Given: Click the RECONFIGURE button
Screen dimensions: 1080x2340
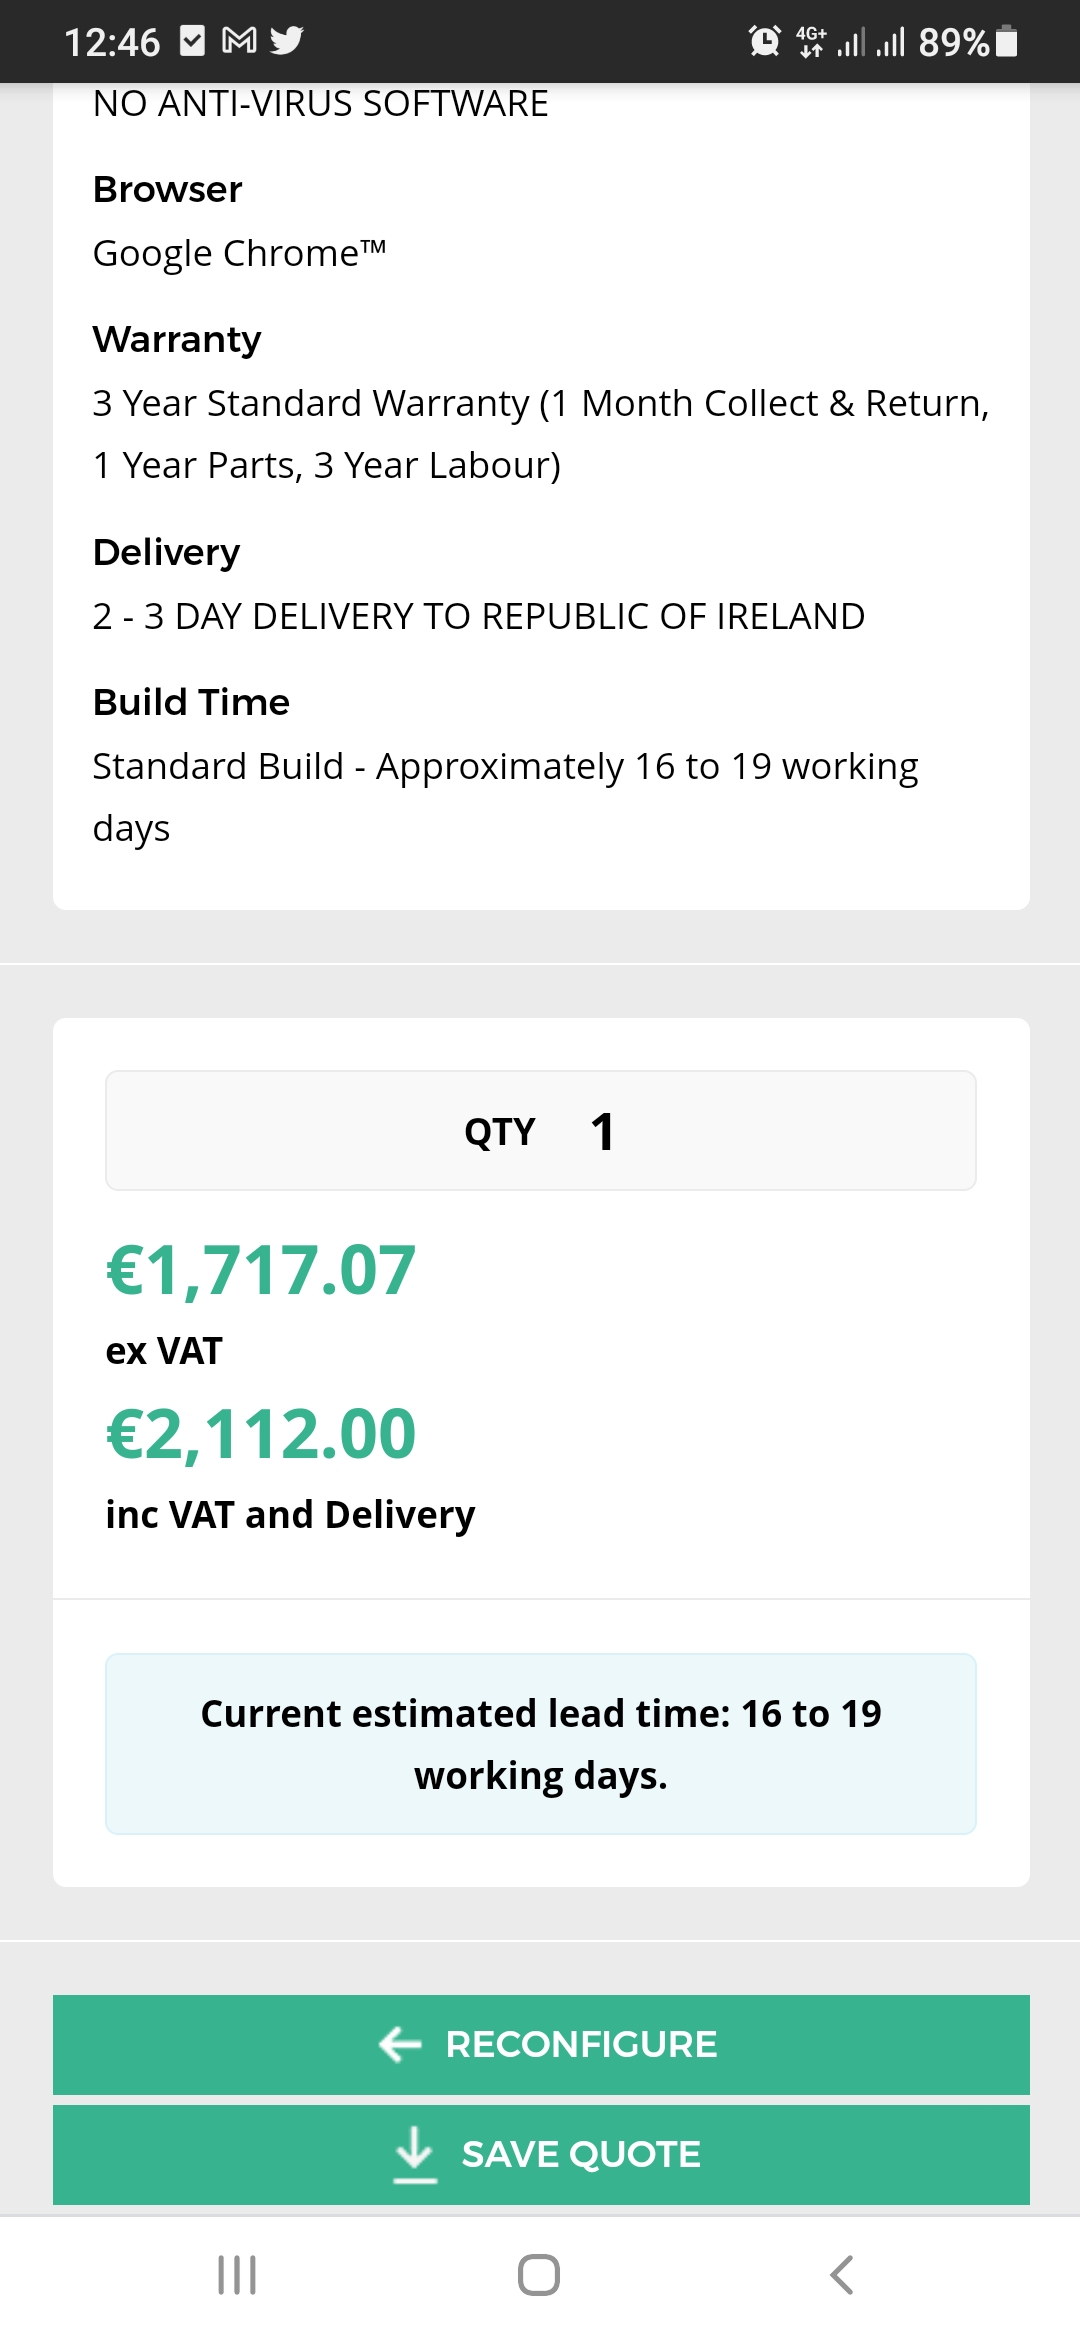Looking at the screenshot, I should [541, 2044].
